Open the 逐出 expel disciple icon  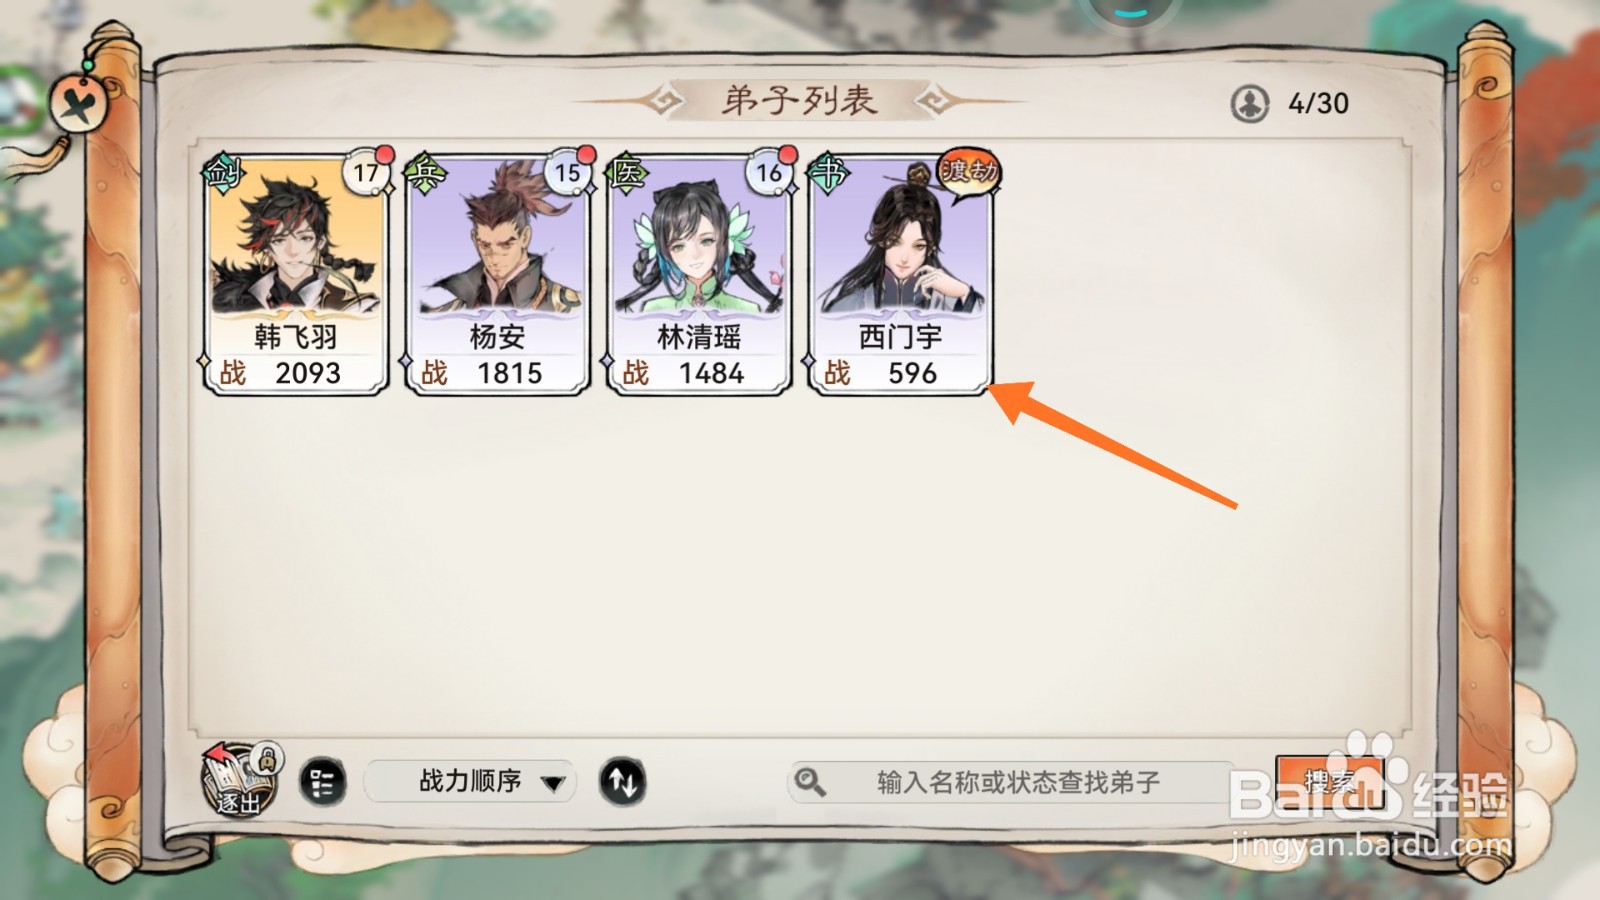click(x=241, y=780)
